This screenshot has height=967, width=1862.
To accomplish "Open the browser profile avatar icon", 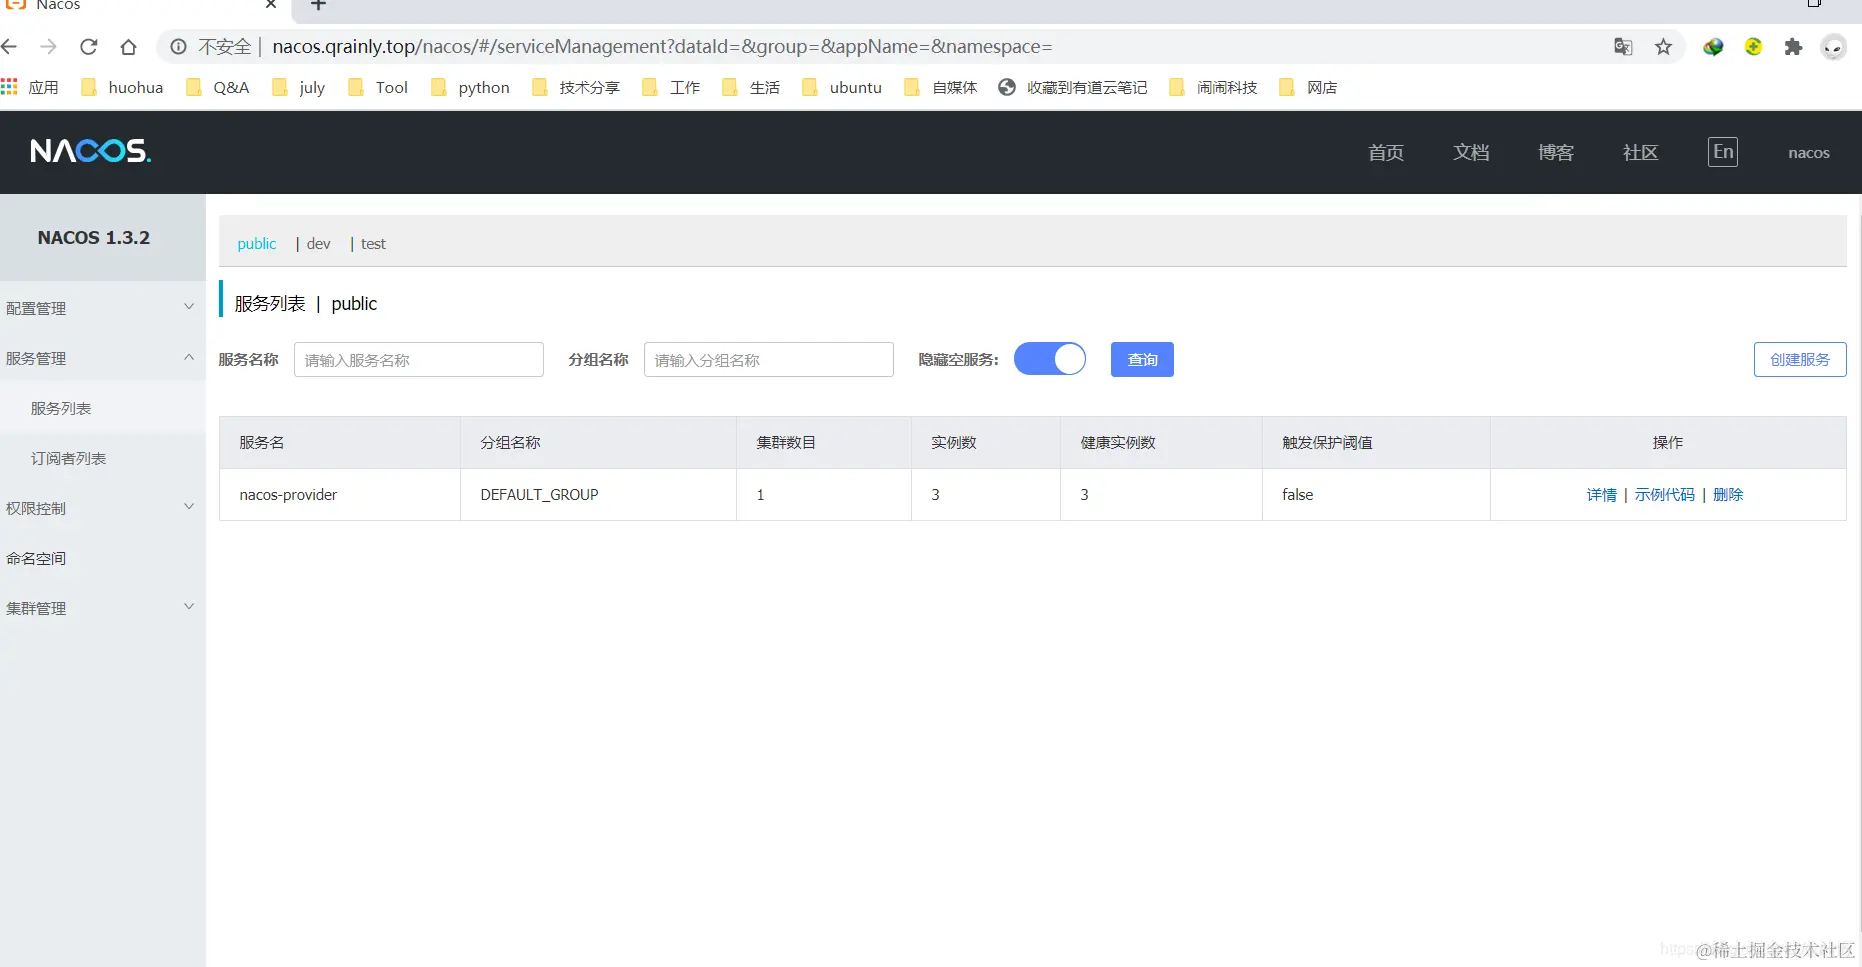I will [1833, 47].
